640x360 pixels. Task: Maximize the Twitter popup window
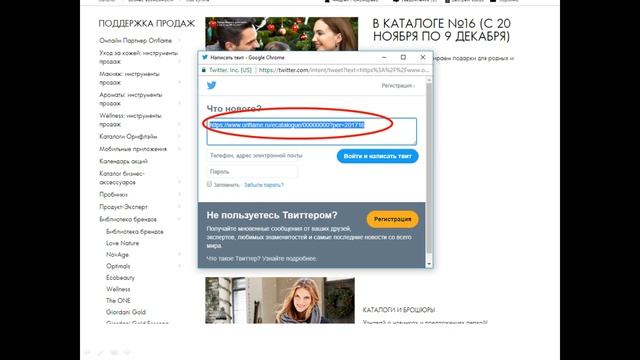point(403,58)
